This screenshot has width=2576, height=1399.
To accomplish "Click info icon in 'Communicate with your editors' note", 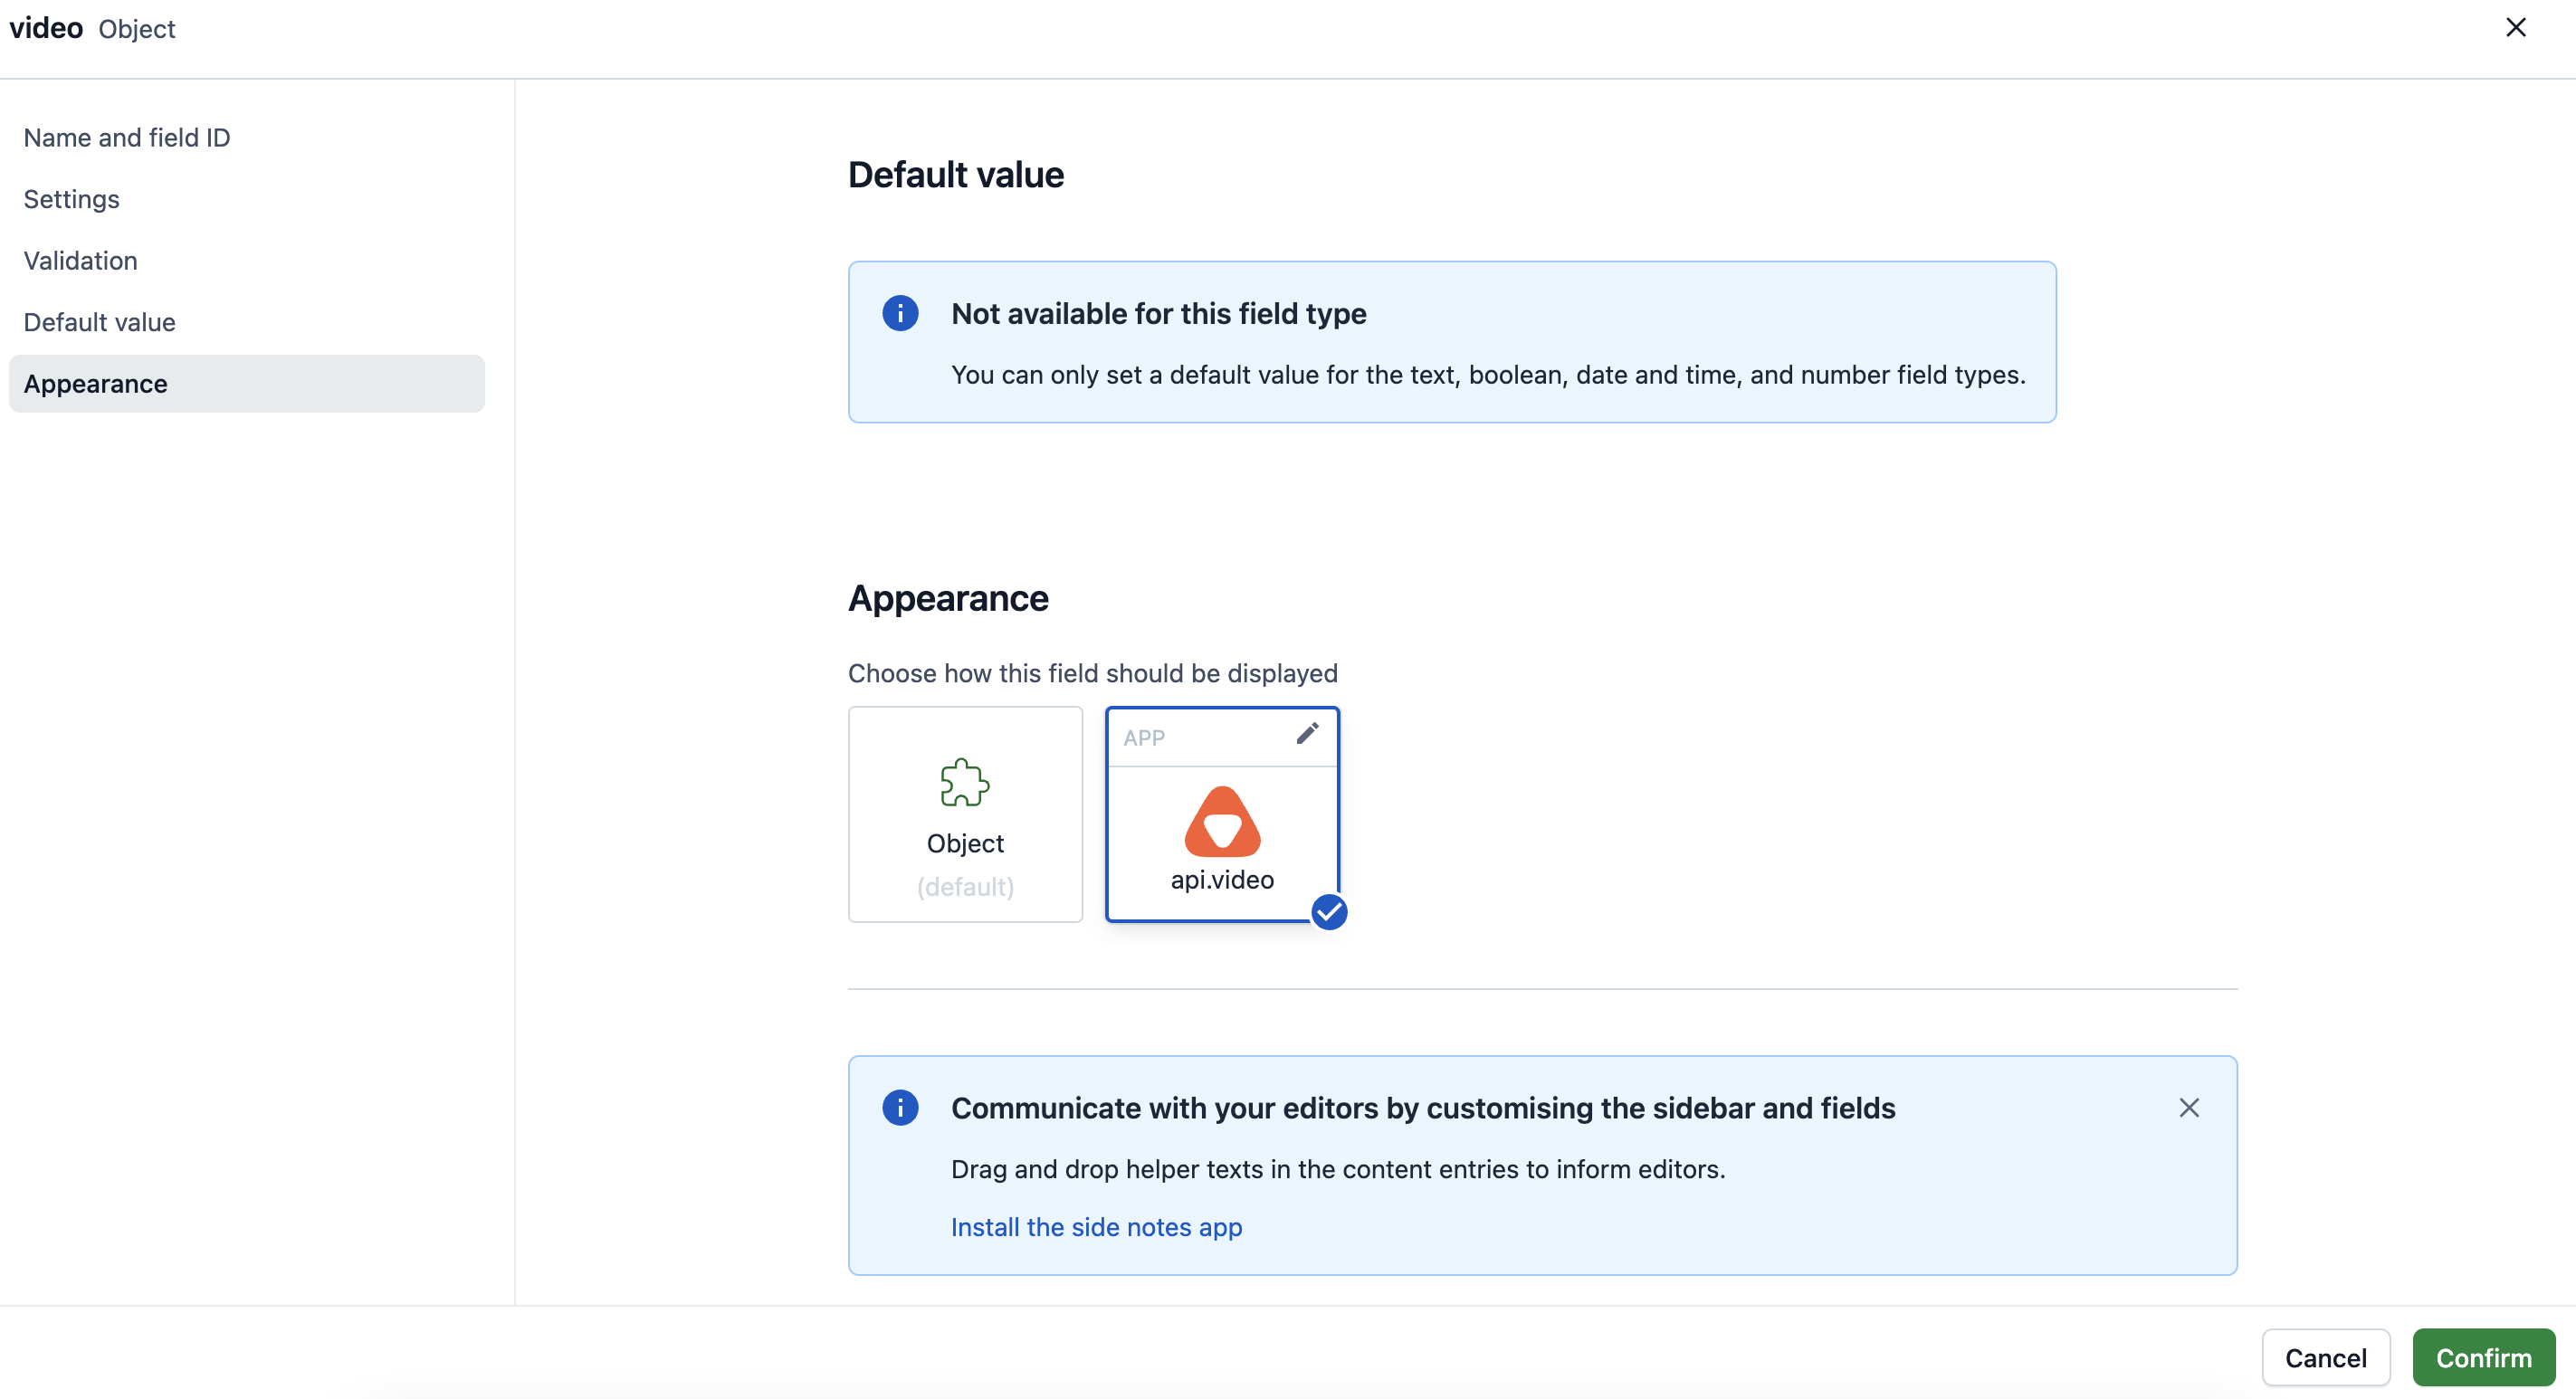I will click(900, 1108).
